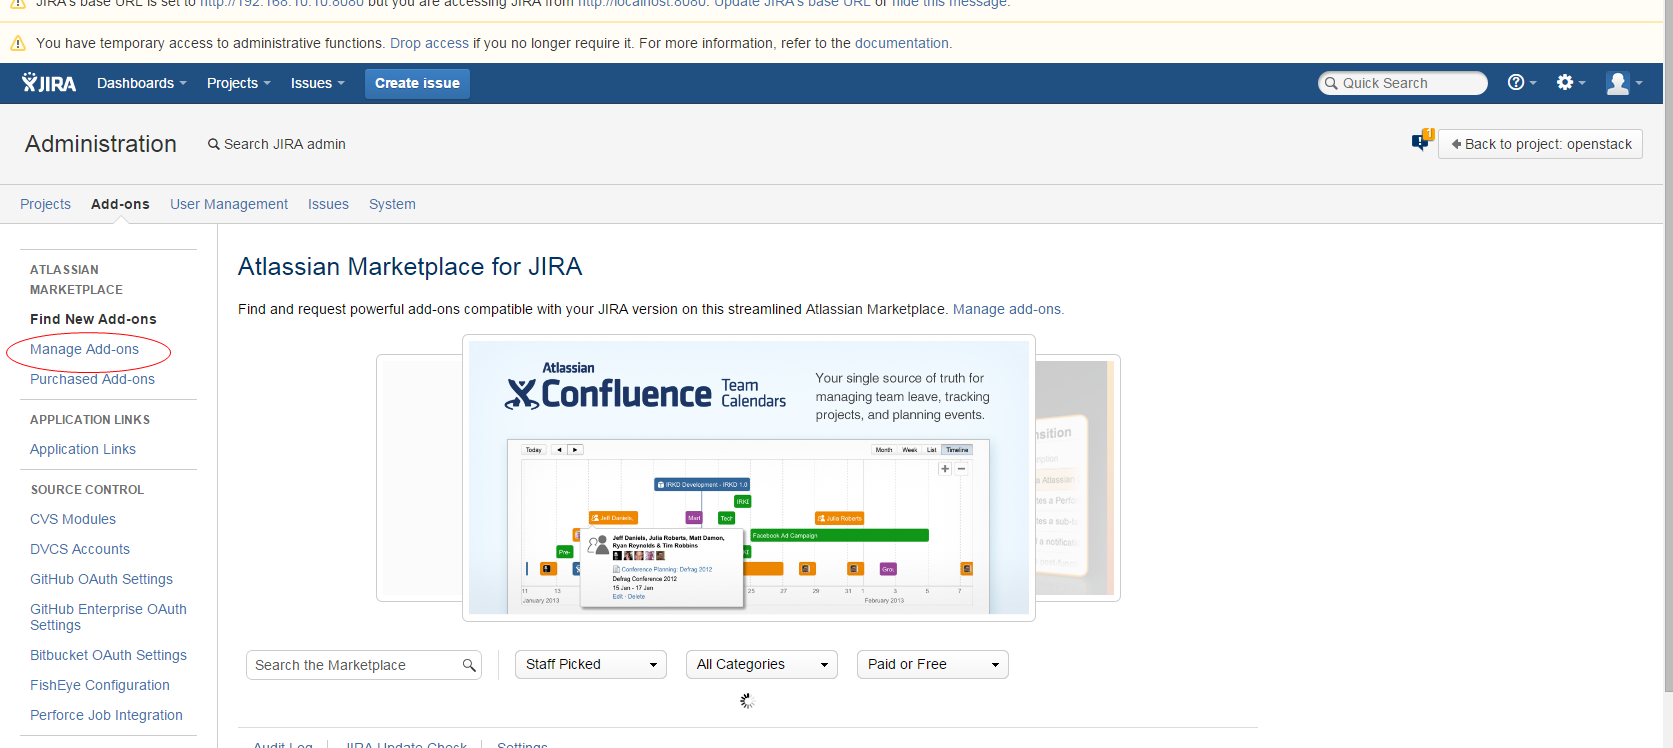Image resolution: width=1673 pixels, height=748 pixels.
Task: Open GitHub Enterprise OAuth Settings
Action: [x=108, y=617]
